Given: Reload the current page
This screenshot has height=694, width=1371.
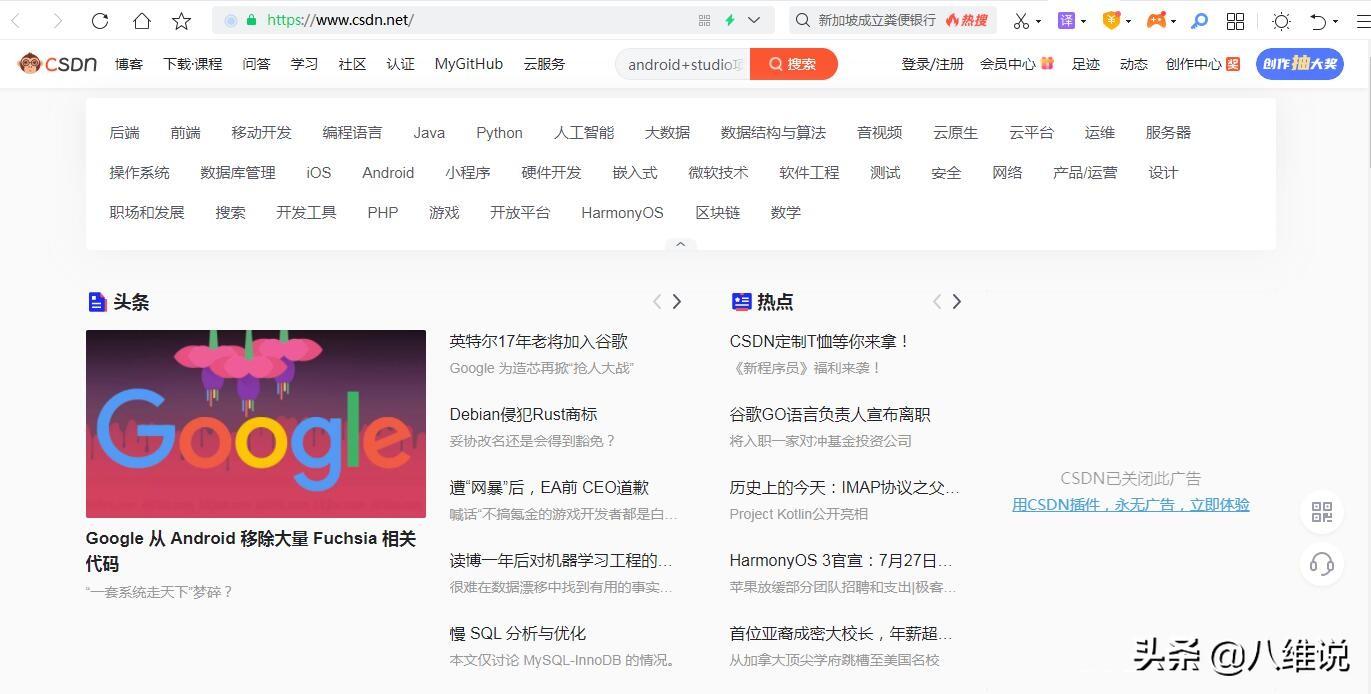Looking at the screenshot, I should click(x=99, y=20).
